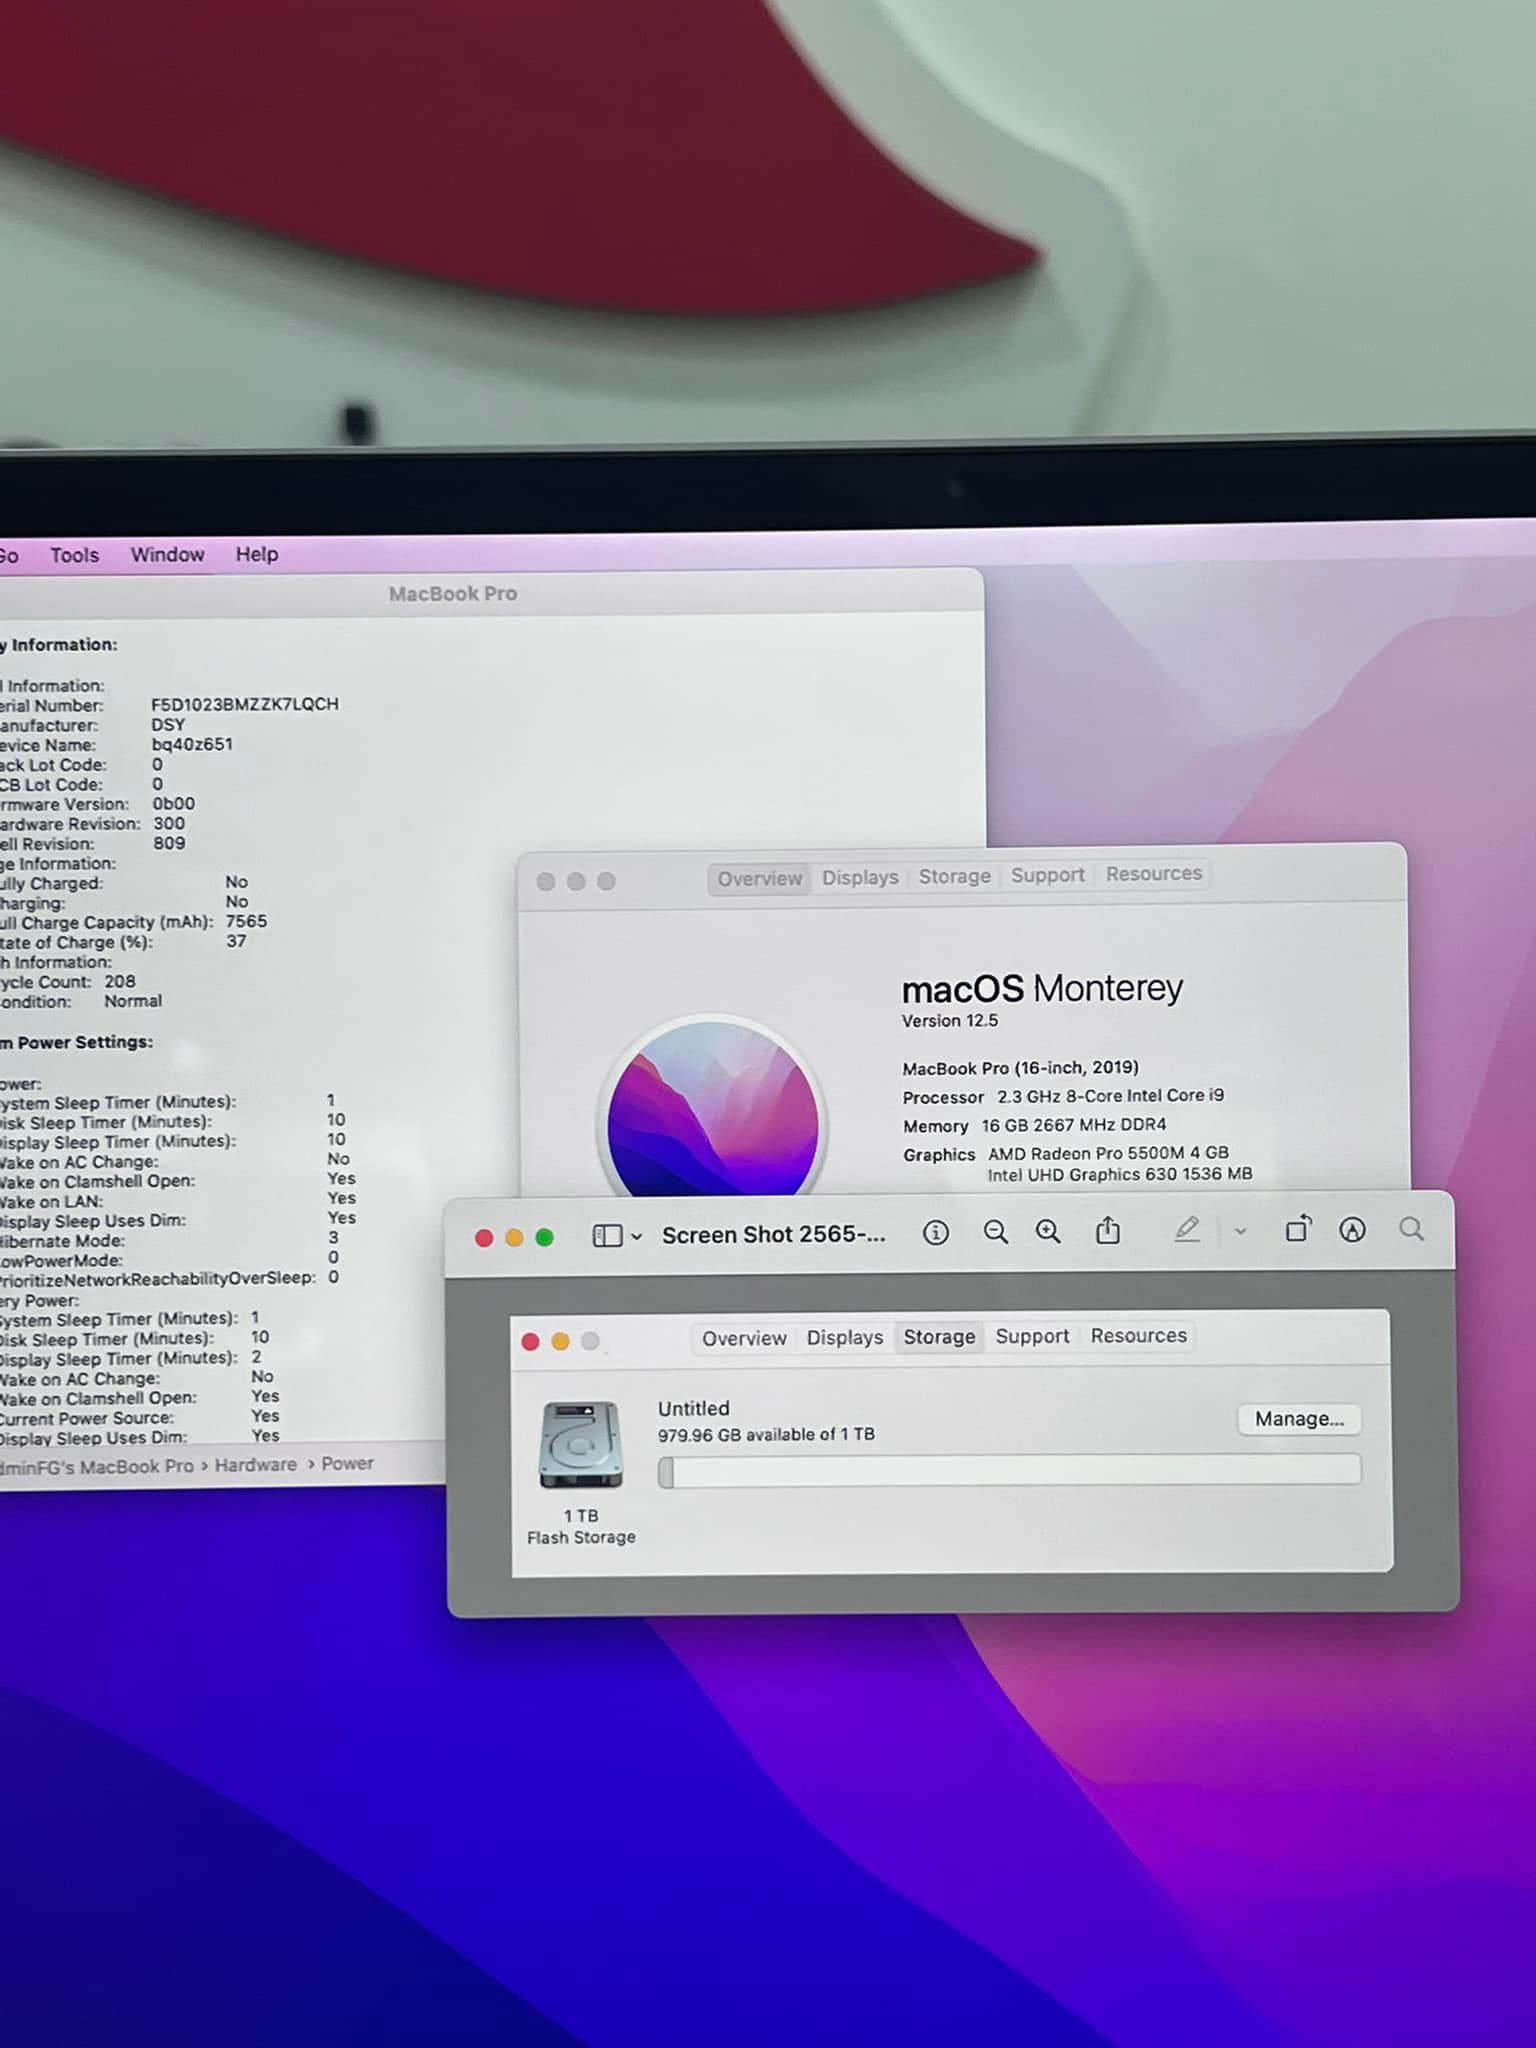Screen dimensions: 1536x2048
Task: Open the Tools menu in the menu bar
Action: click(75, 555)
